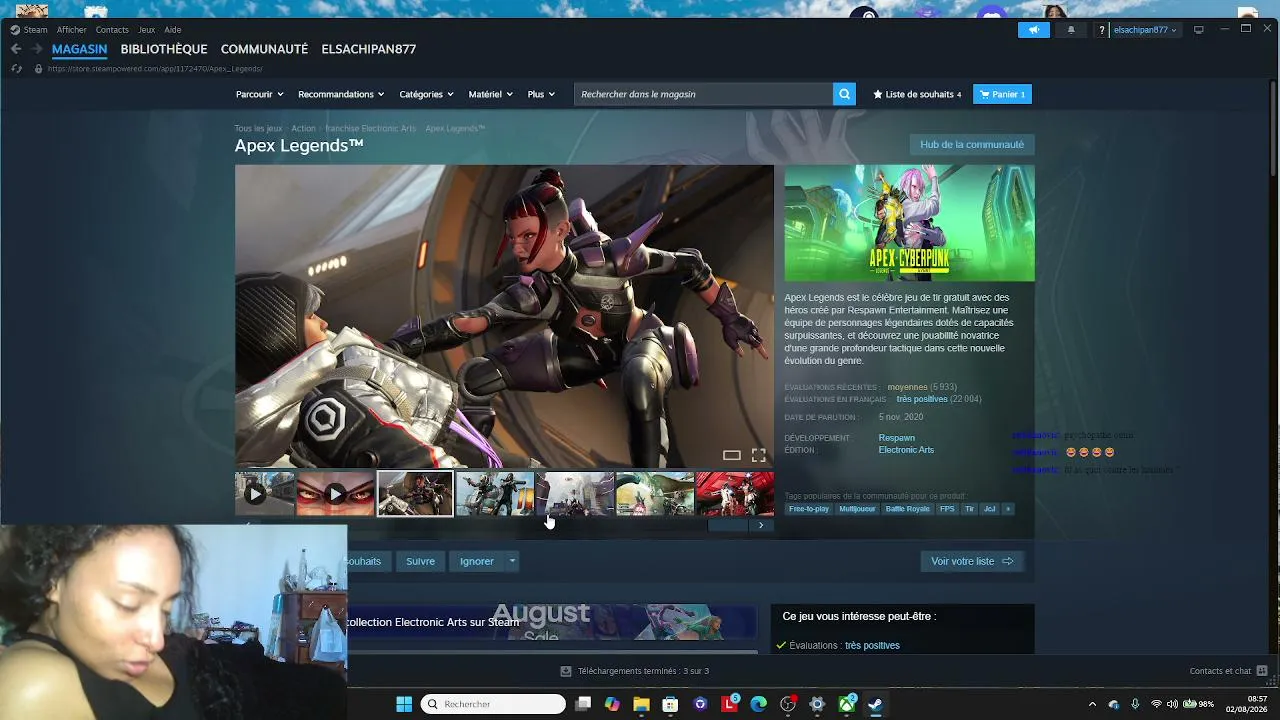1280x720 pixels.
Task: Open the Afficher menu
Action: [72, 30]
